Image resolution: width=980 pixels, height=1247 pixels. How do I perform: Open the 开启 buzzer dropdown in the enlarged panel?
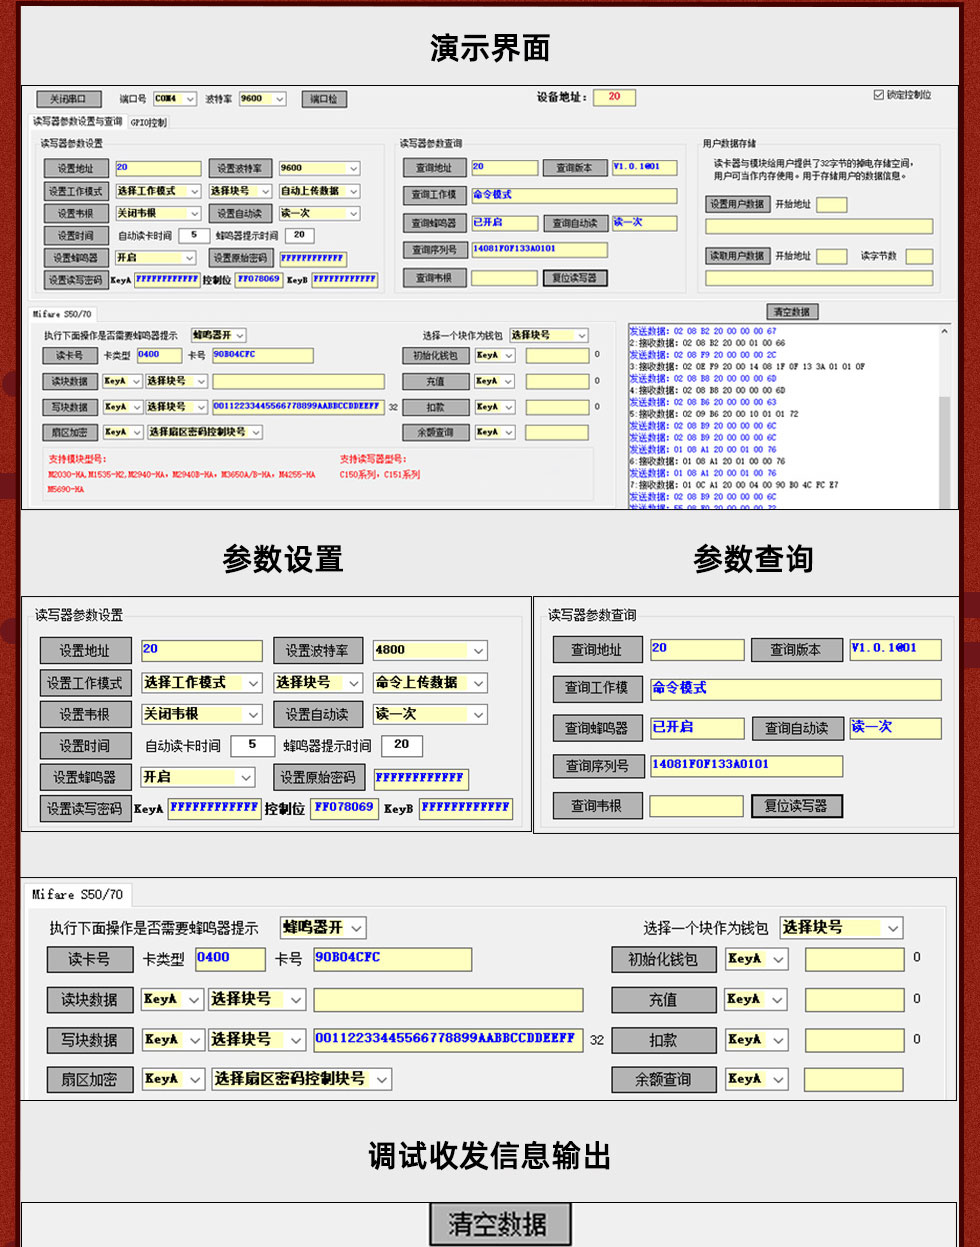point(198,777)
